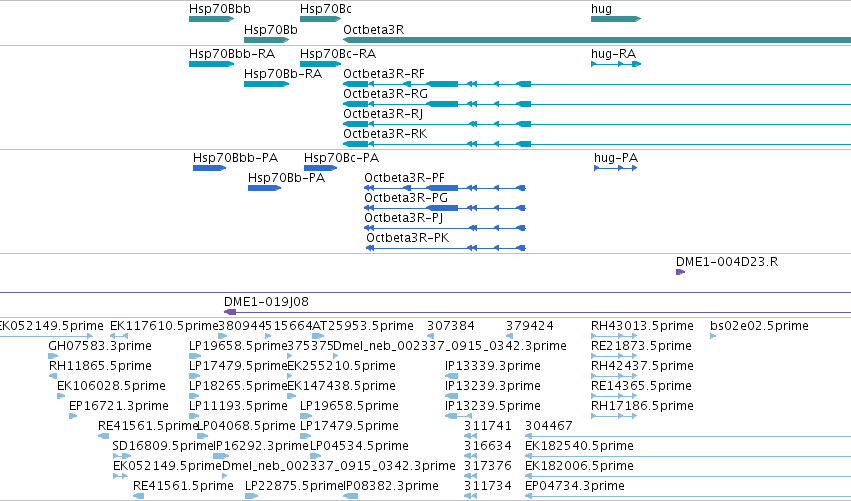The height and width of the screenshot is (501, 851).
Task: Click EST LP04068.5prime
Action: tap(203, 437)
